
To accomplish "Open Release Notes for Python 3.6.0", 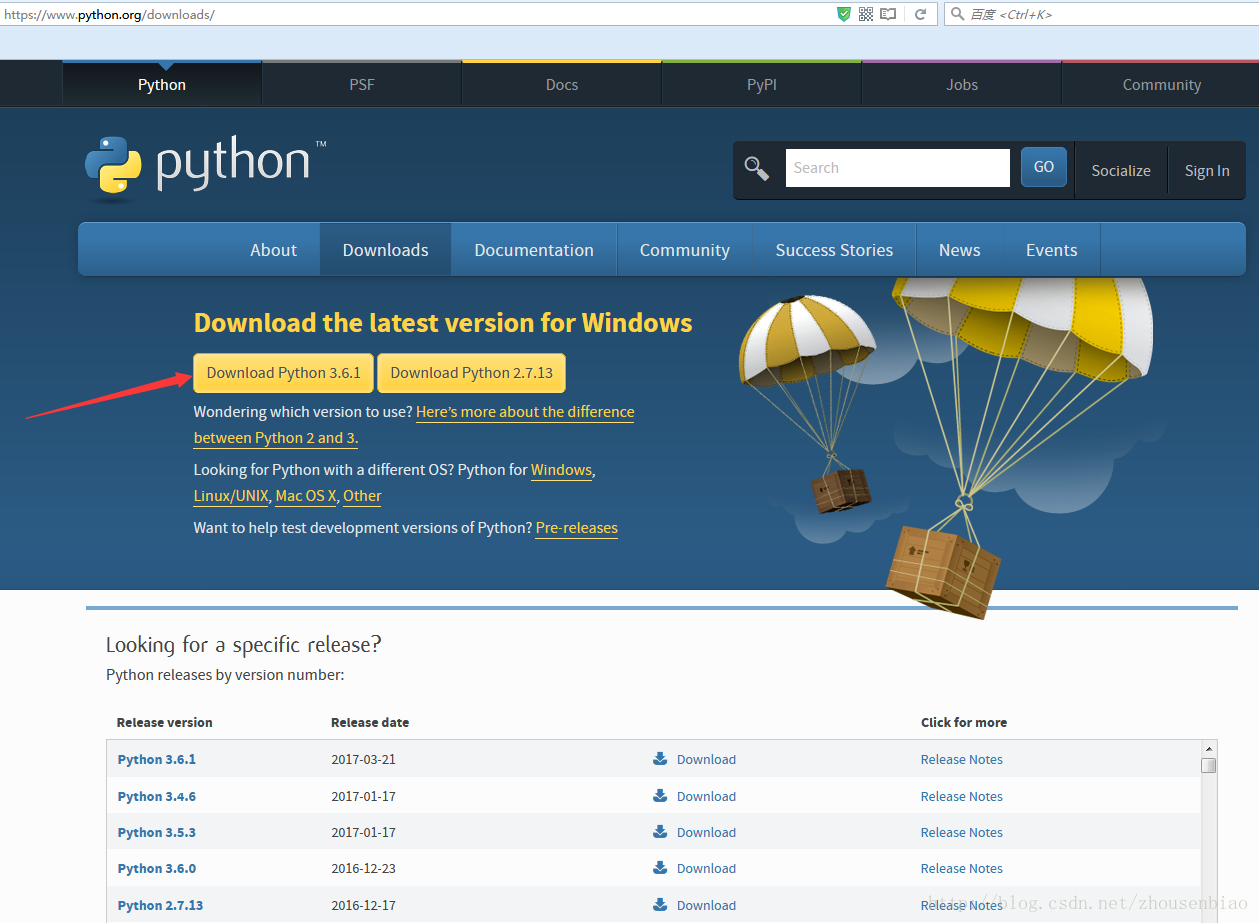I will point(962,868).
